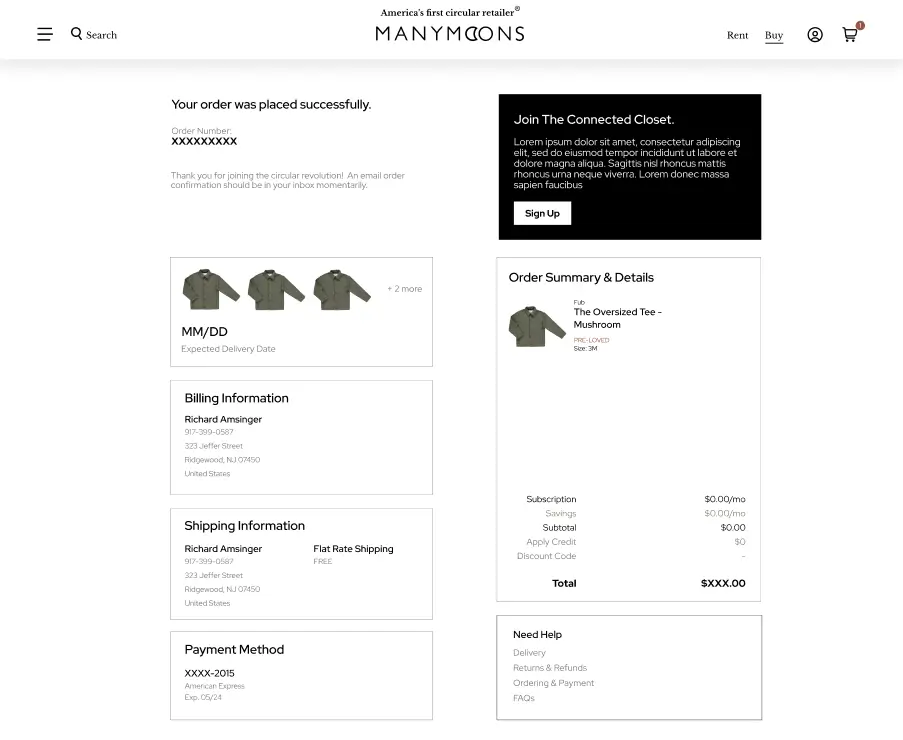Click the third jacket thumbnail
Screen dimensions: 903x740
point(342,289)
